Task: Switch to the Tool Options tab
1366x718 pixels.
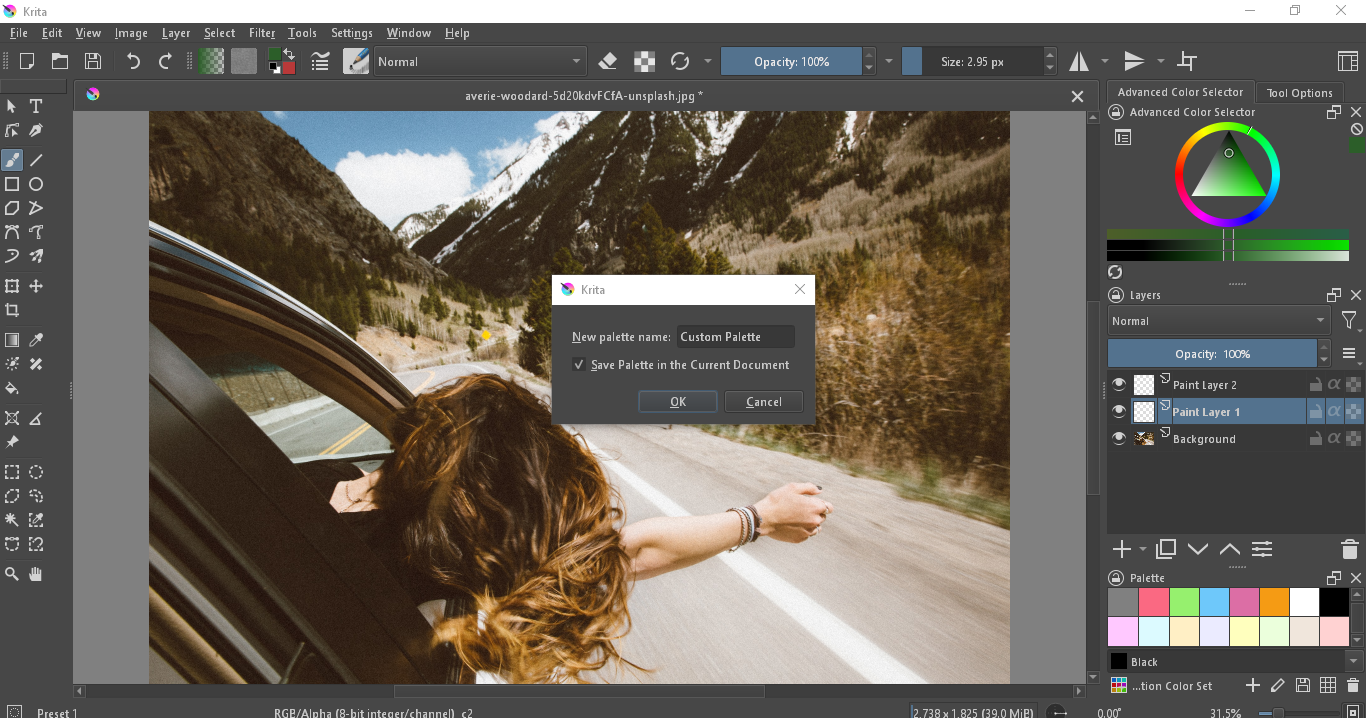Action: 1299,93
